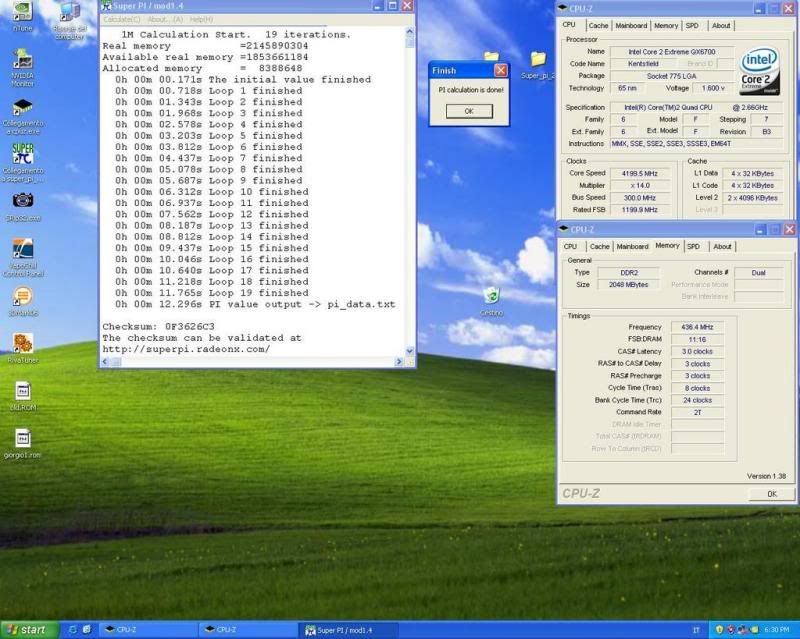
Task: Open About tab in CPU-Z Processor window
Action: point(721,26)
